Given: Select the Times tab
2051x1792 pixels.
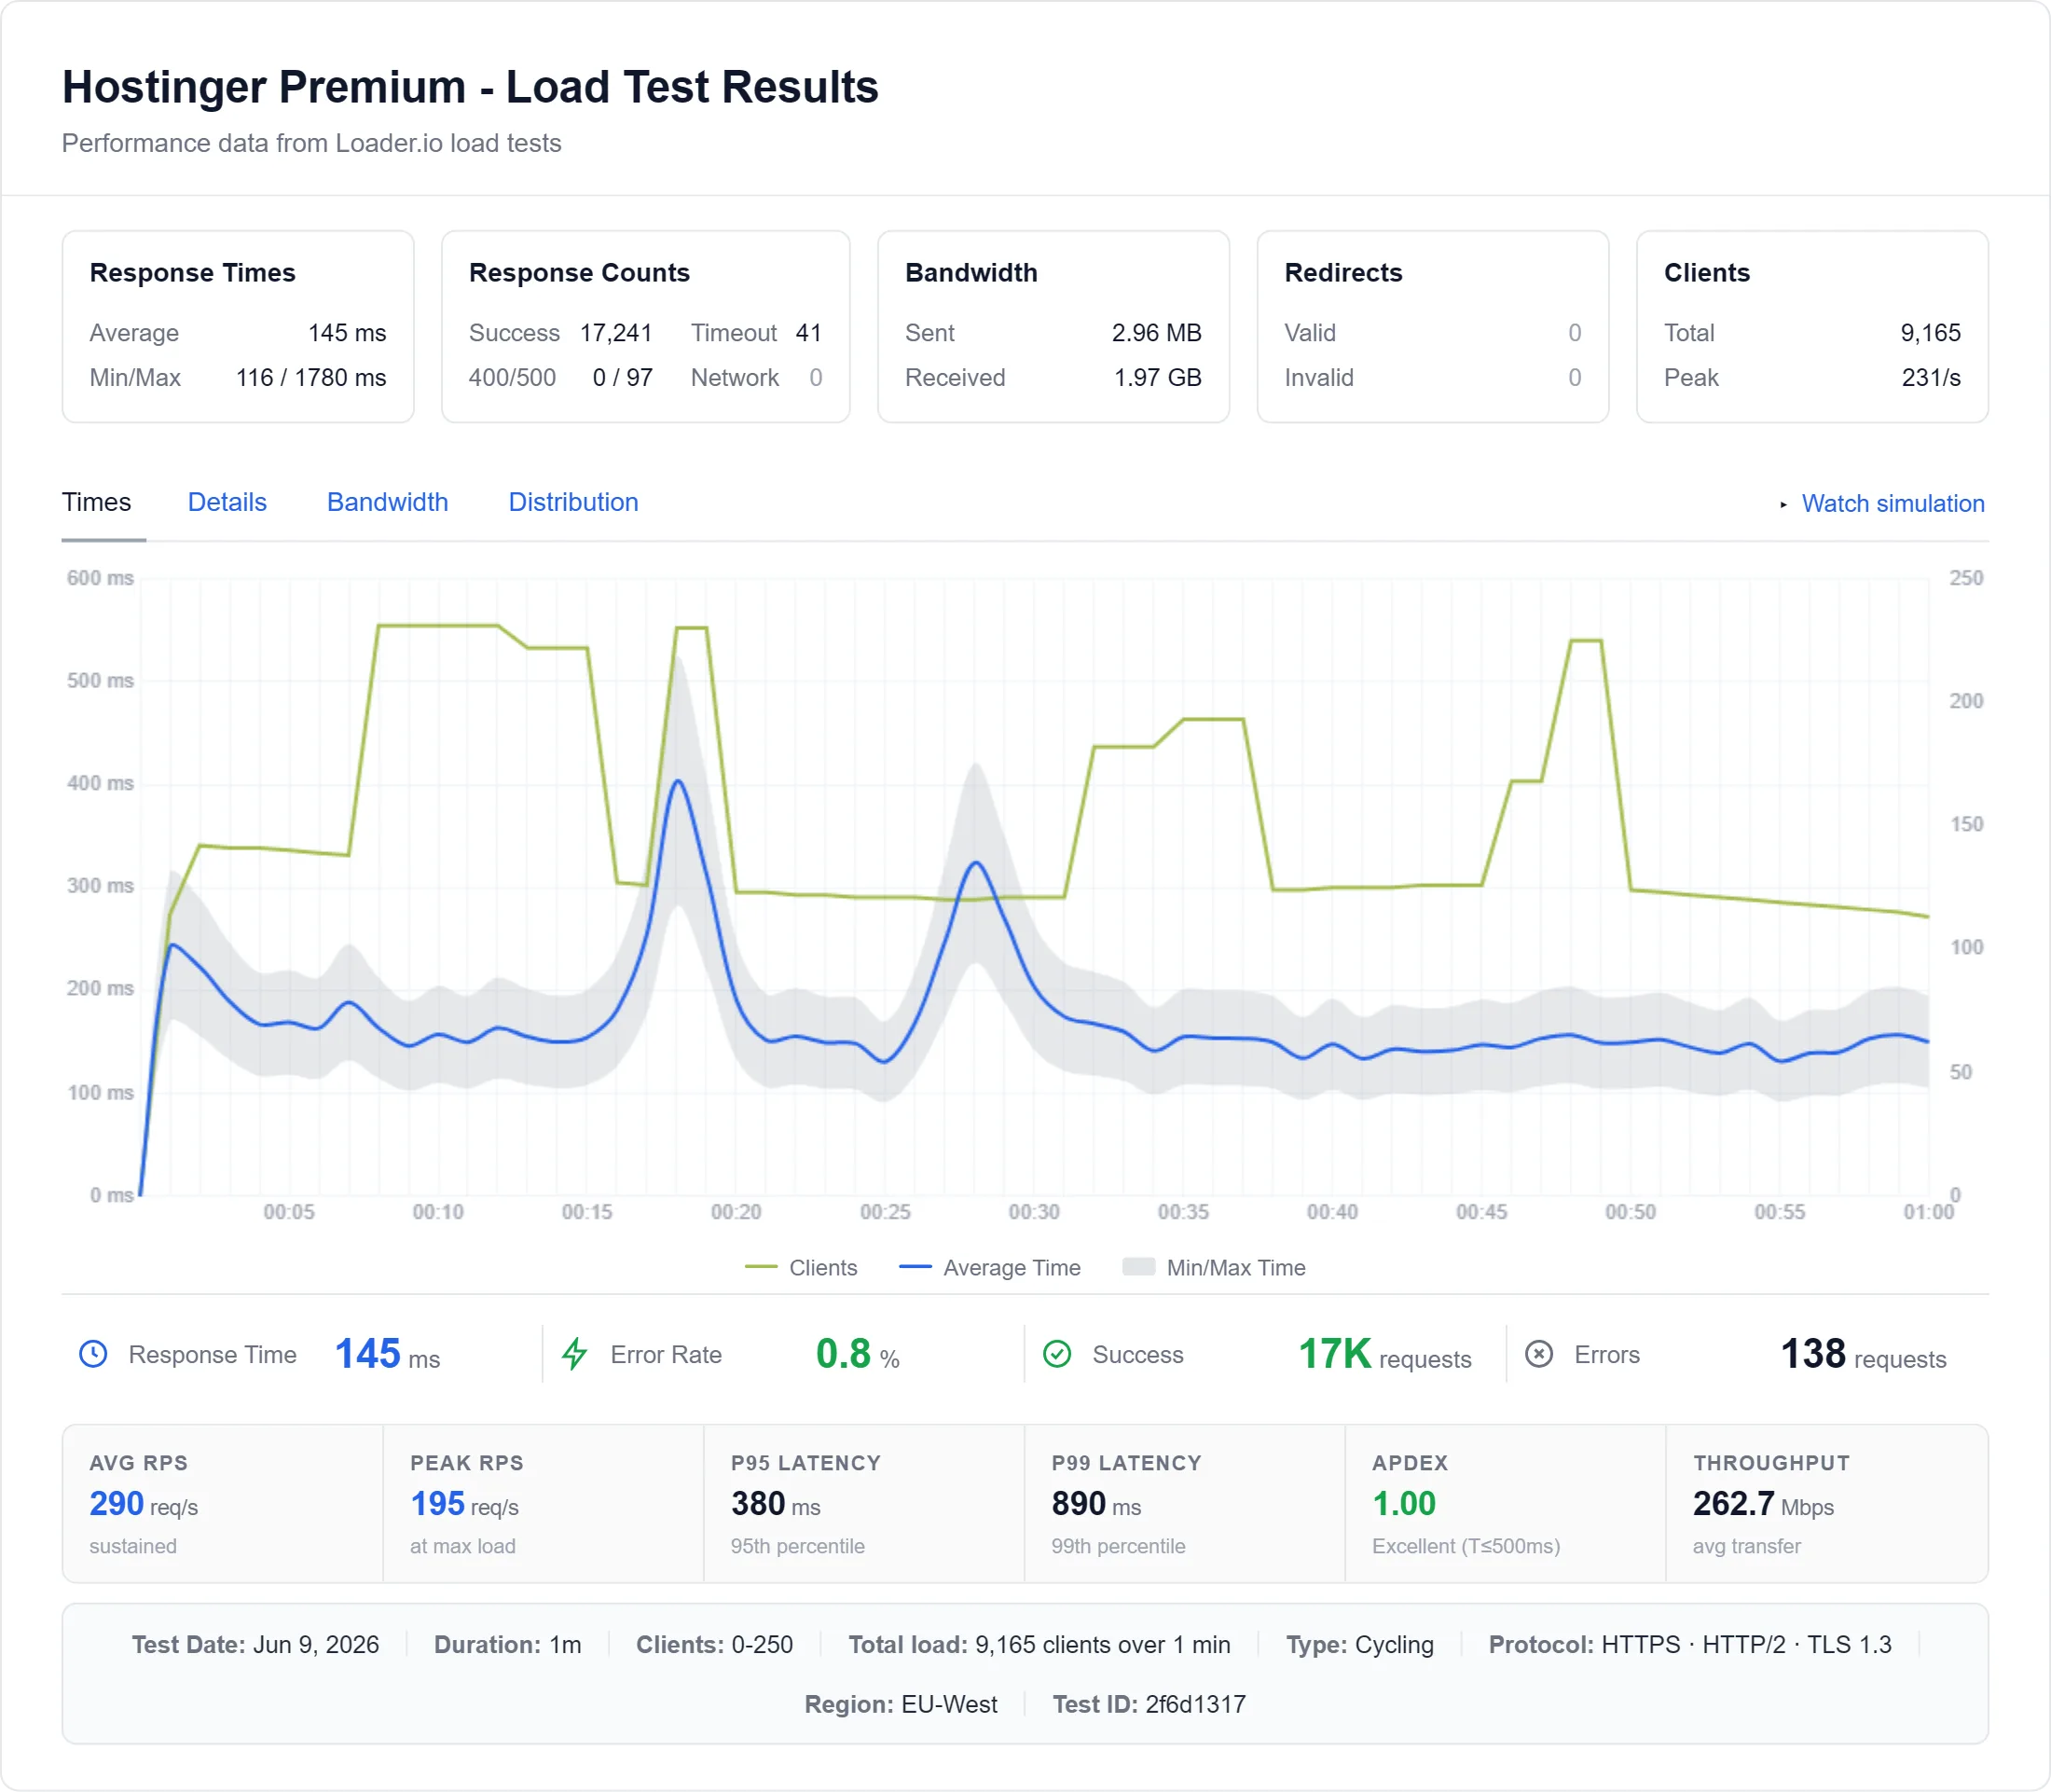Looking at the screenshot, I should 97,502.
